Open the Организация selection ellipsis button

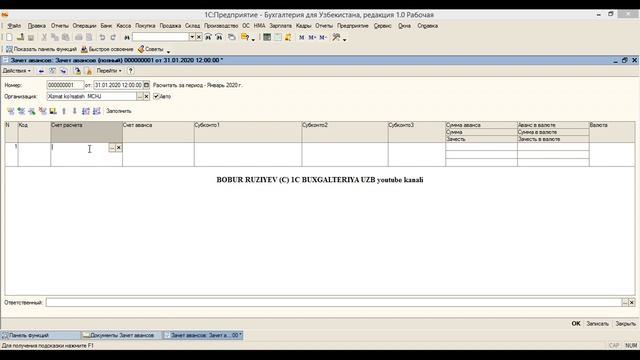click(x=140, y=96)
